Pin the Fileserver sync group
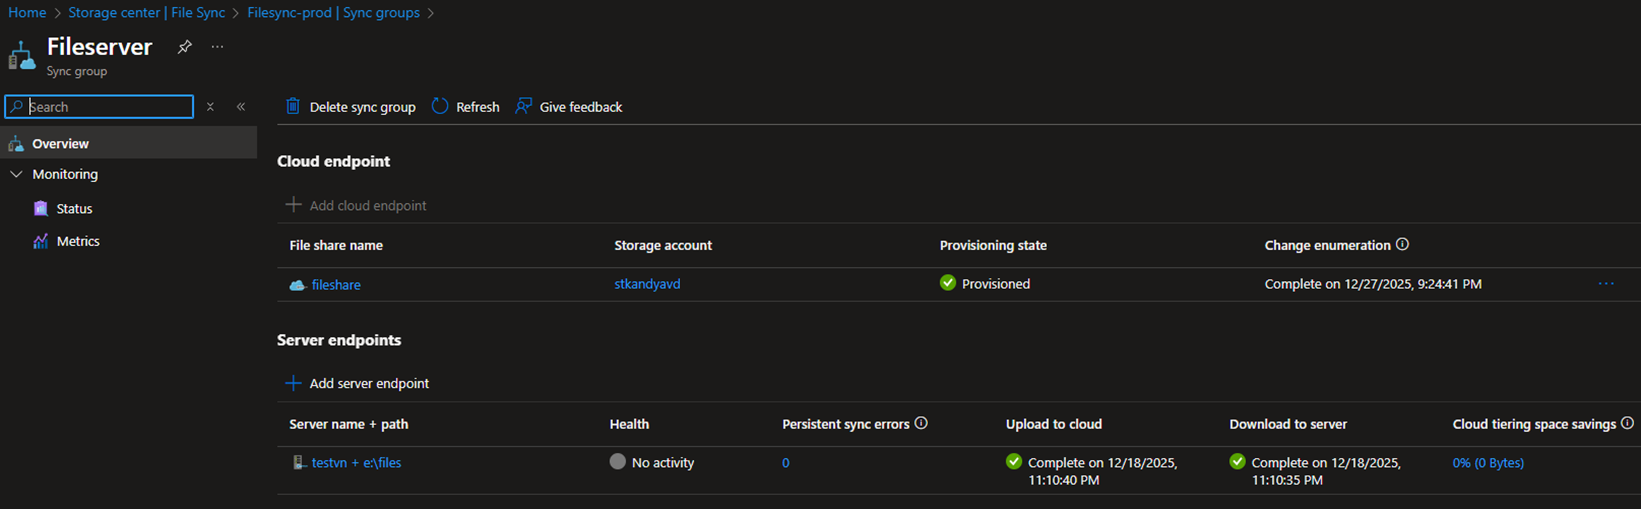This screenshot has width=1641, height=509. (x=184, y=47)
